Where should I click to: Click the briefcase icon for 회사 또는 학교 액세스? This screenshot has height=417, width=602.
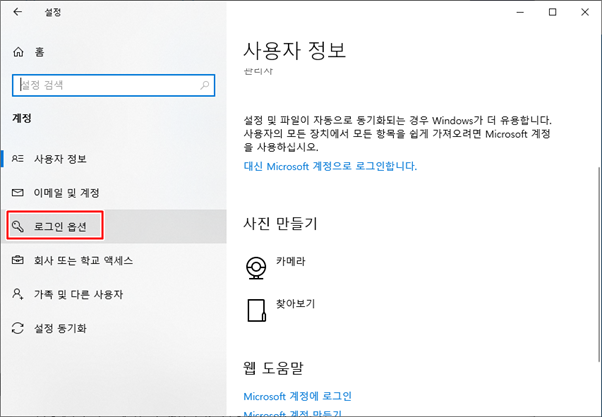pos(18,260)
